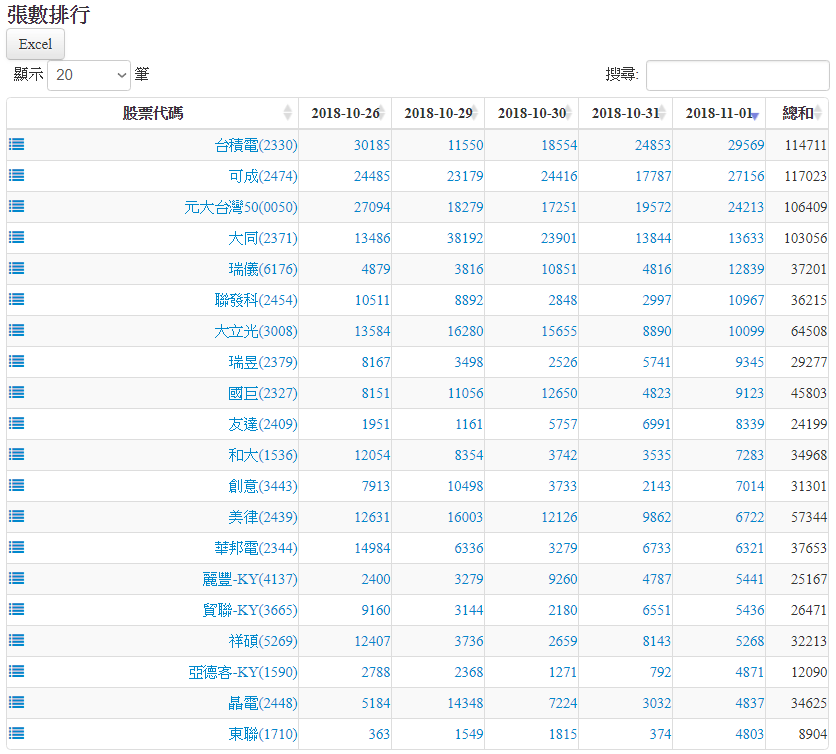Click the list icon beside 可成(2474)
The width and height of the screenshot is (836, 754).
click(16, 175)
